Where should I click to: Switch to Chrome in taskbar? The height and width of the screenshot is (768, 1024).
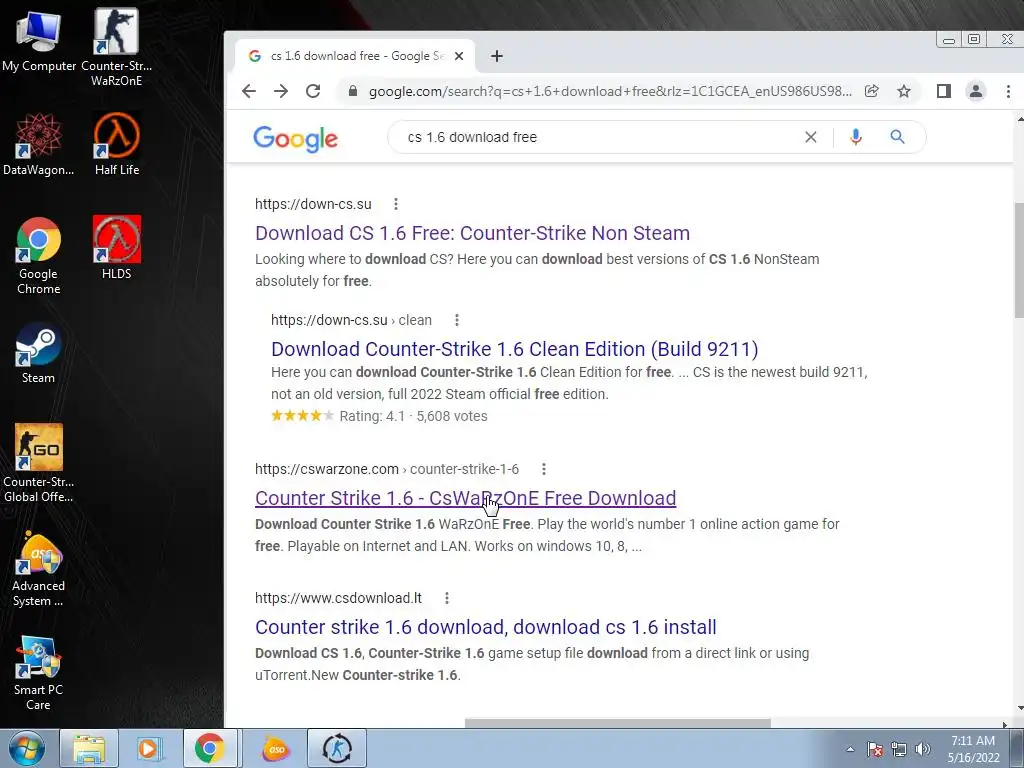pos(210,748)
